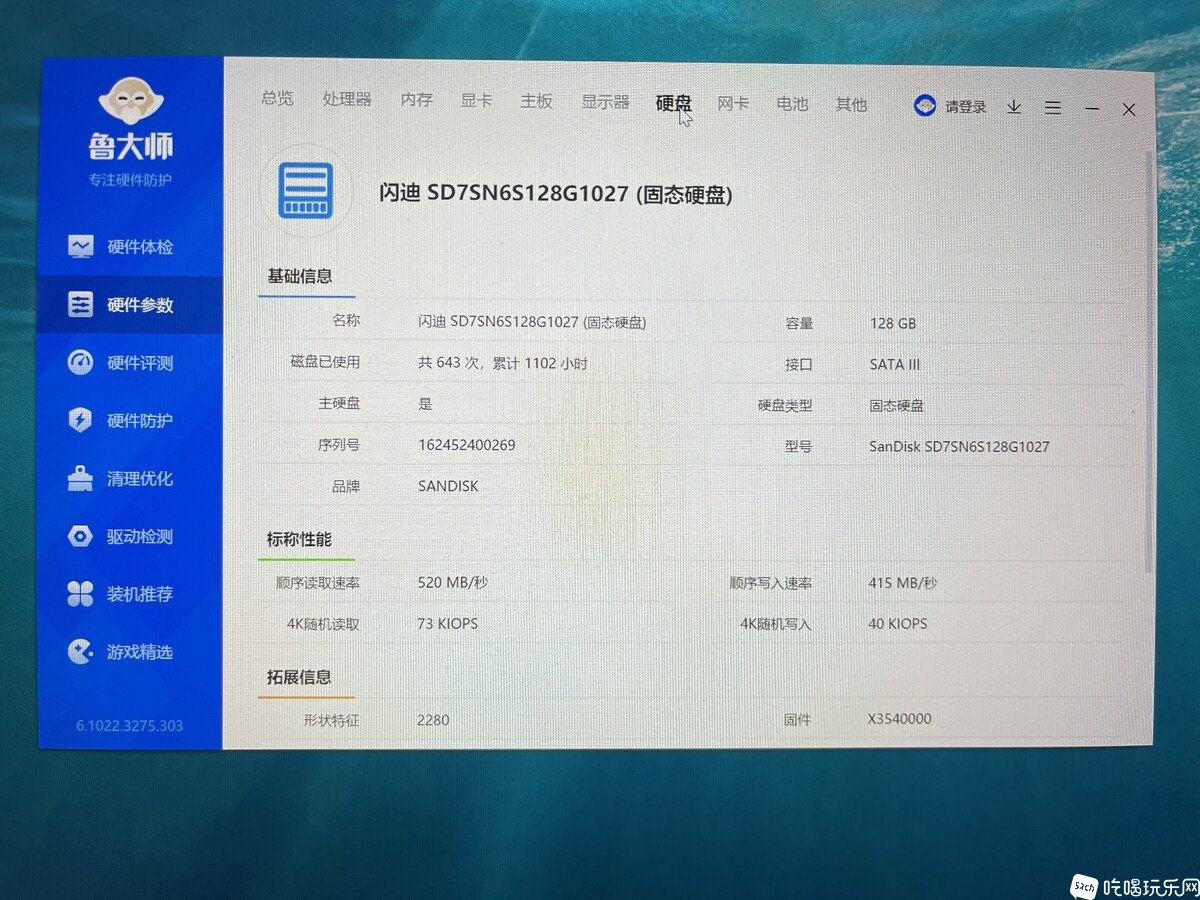
Task: Click the sequential write value 415 MB/秒
Action: click(x=903, y=583)
